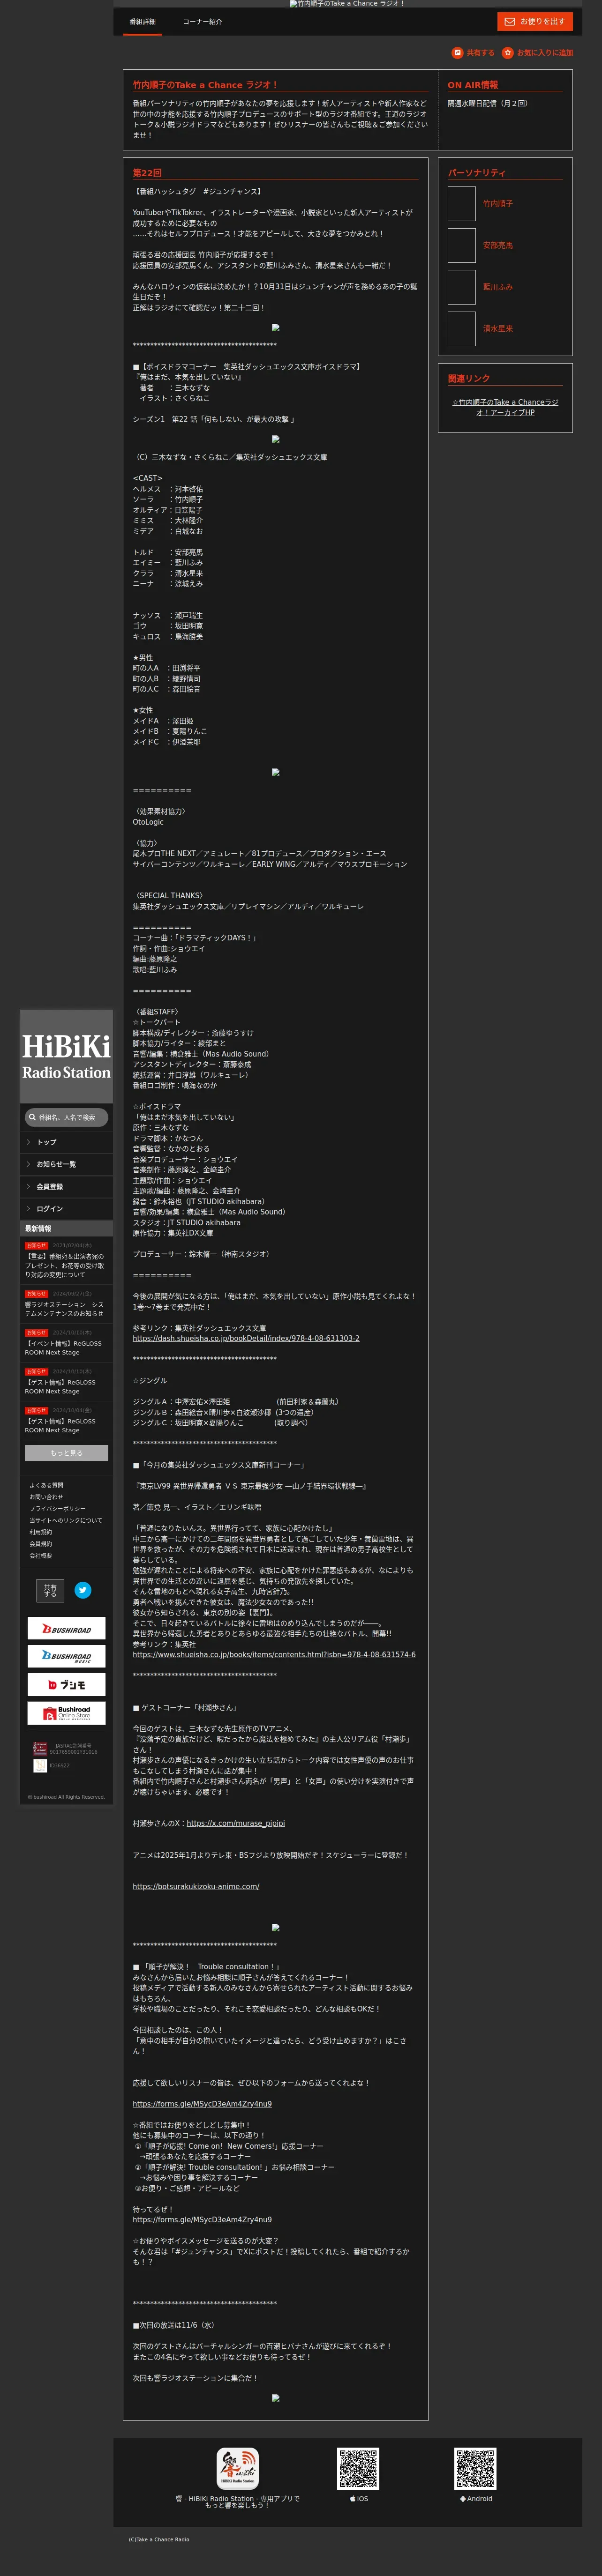602x2576 pixels.
Task: Open お知らせ一覧 in the sidebar
Action: 66,1164
